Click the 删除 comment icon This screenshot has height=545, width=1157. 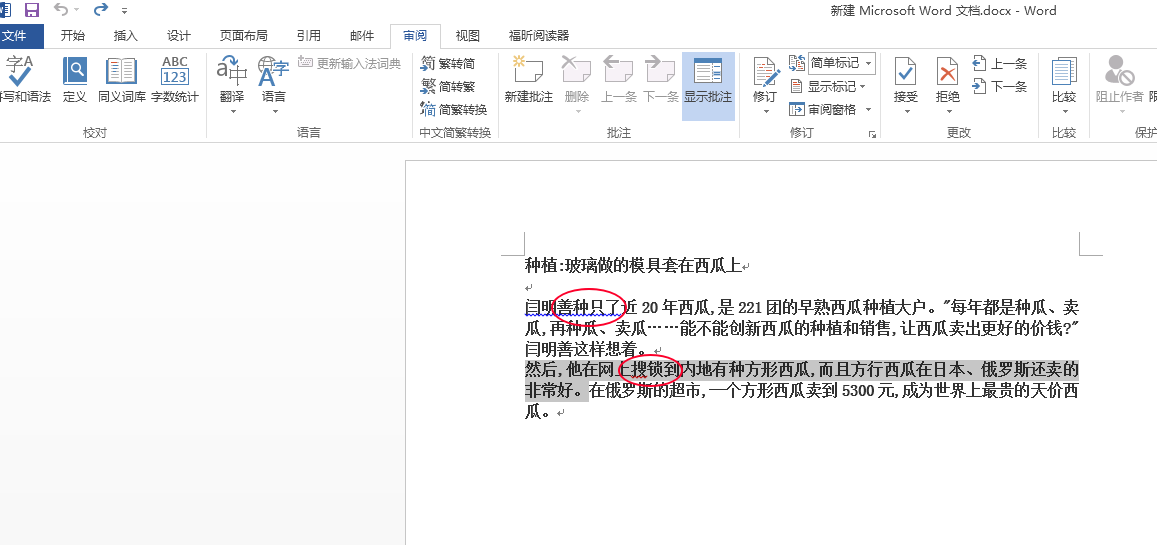577,72
